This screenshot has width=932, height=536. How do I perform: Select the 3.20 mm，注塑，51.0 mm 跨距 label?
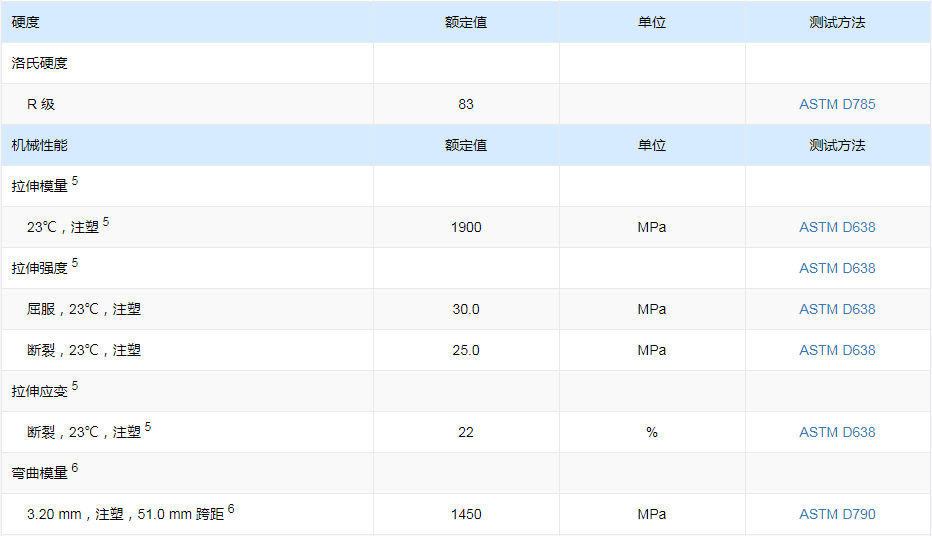(x=125, y=514)
